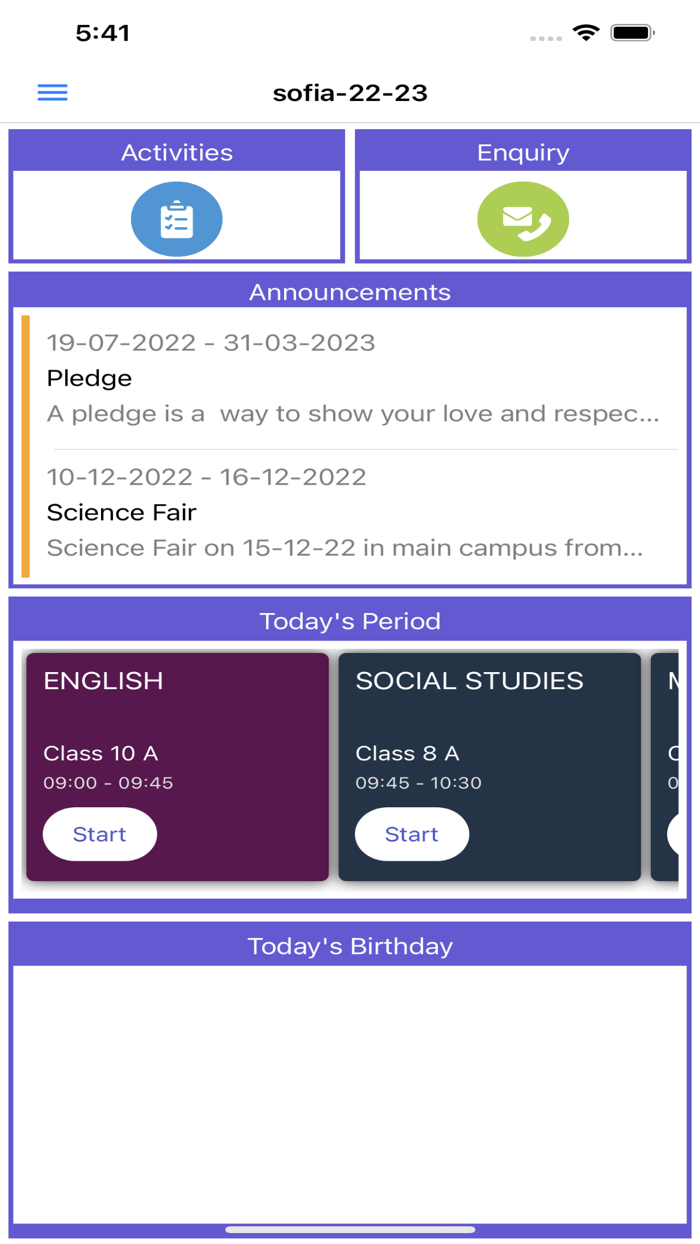Tap the green Enquiry mail icon
The image size is (700, 1244).
(x=524, y=218)
